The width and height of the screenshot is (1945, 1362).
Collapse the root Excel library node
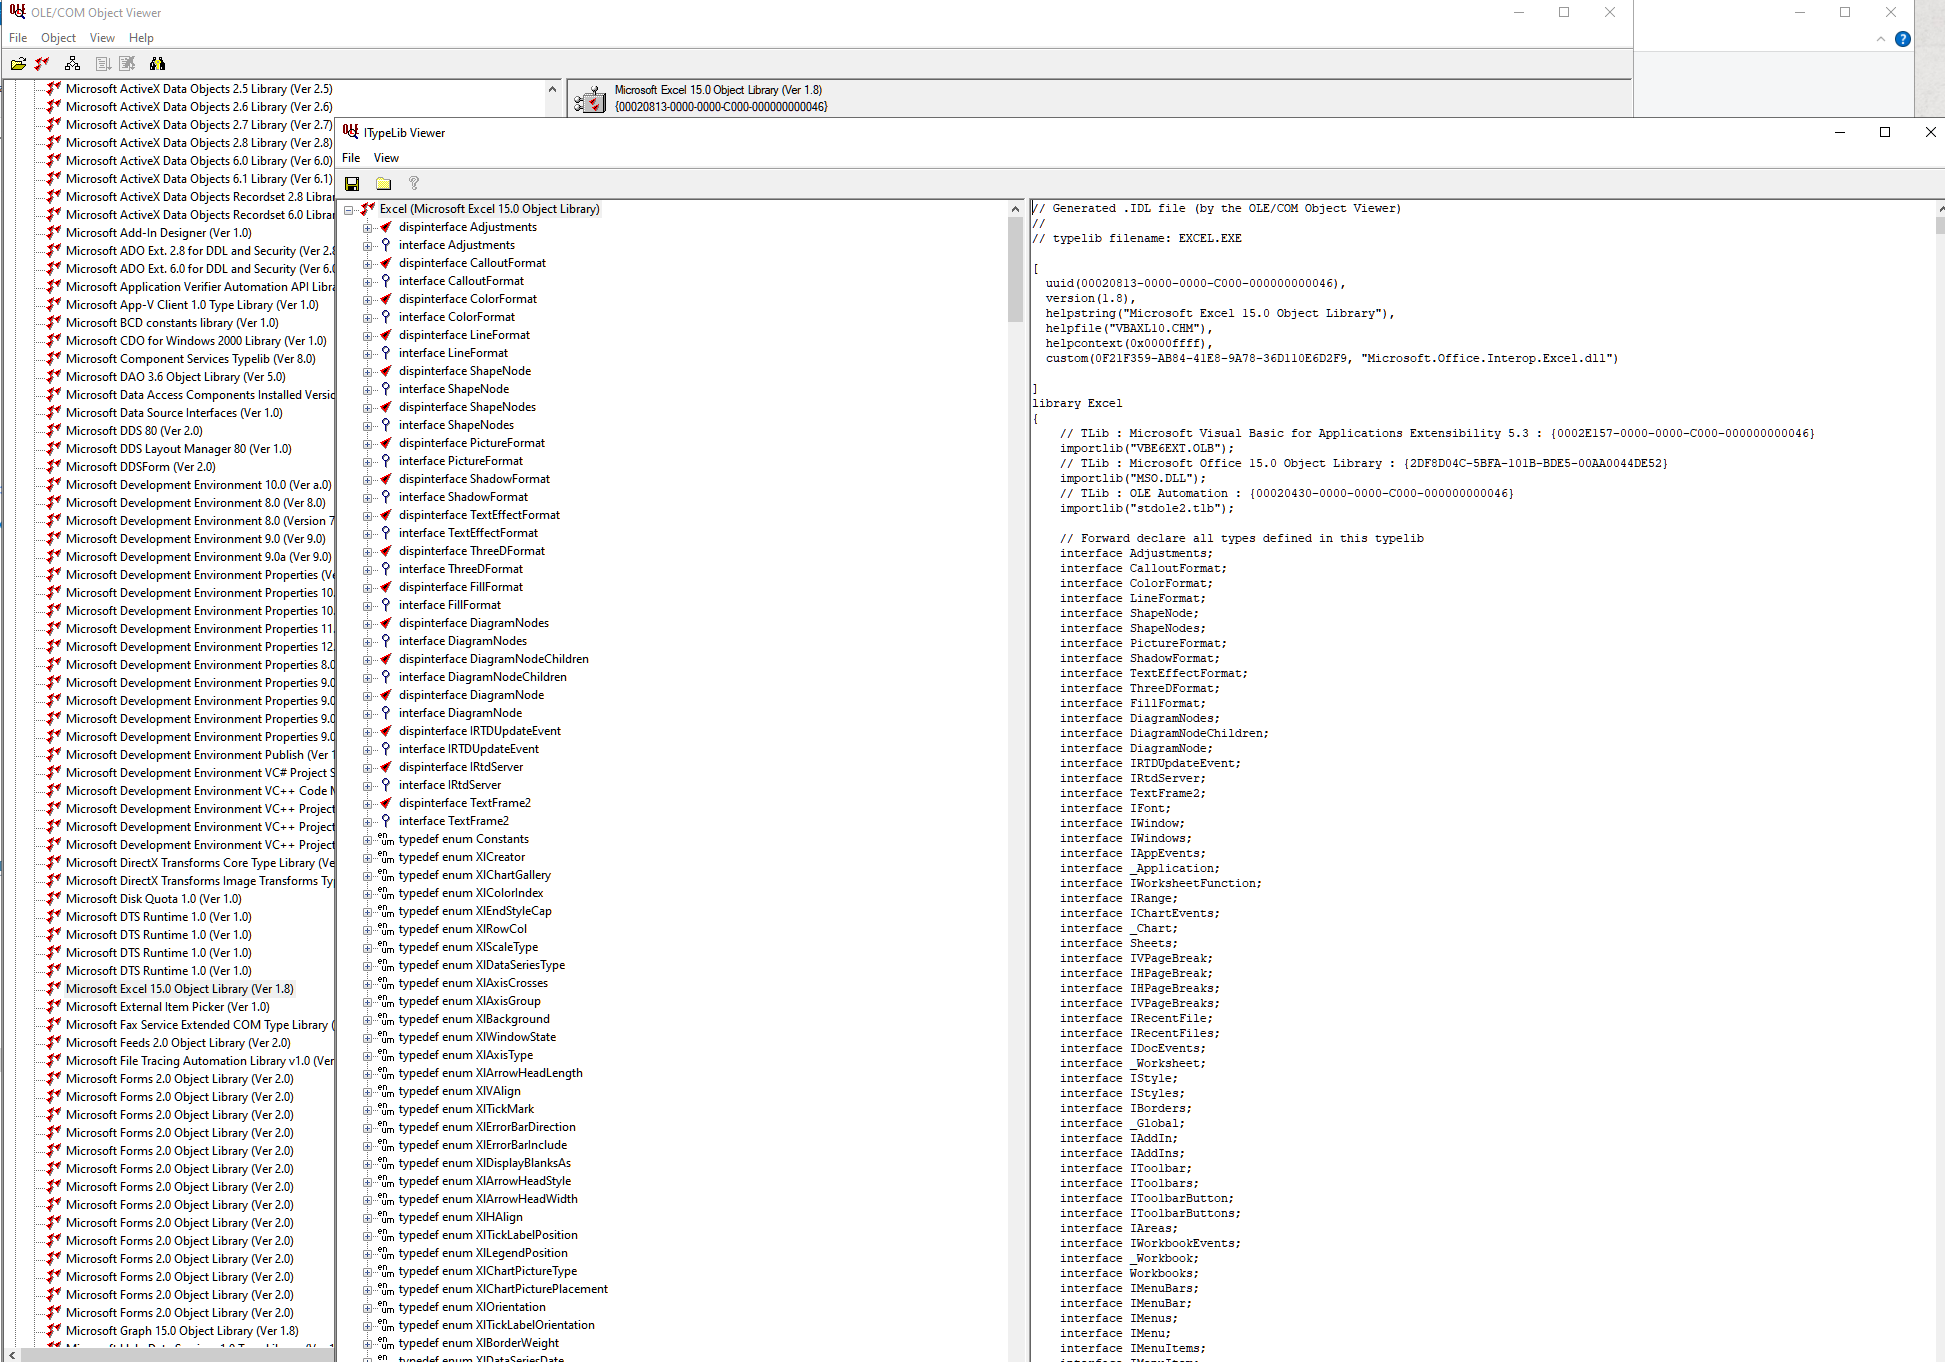pos(349,210)
